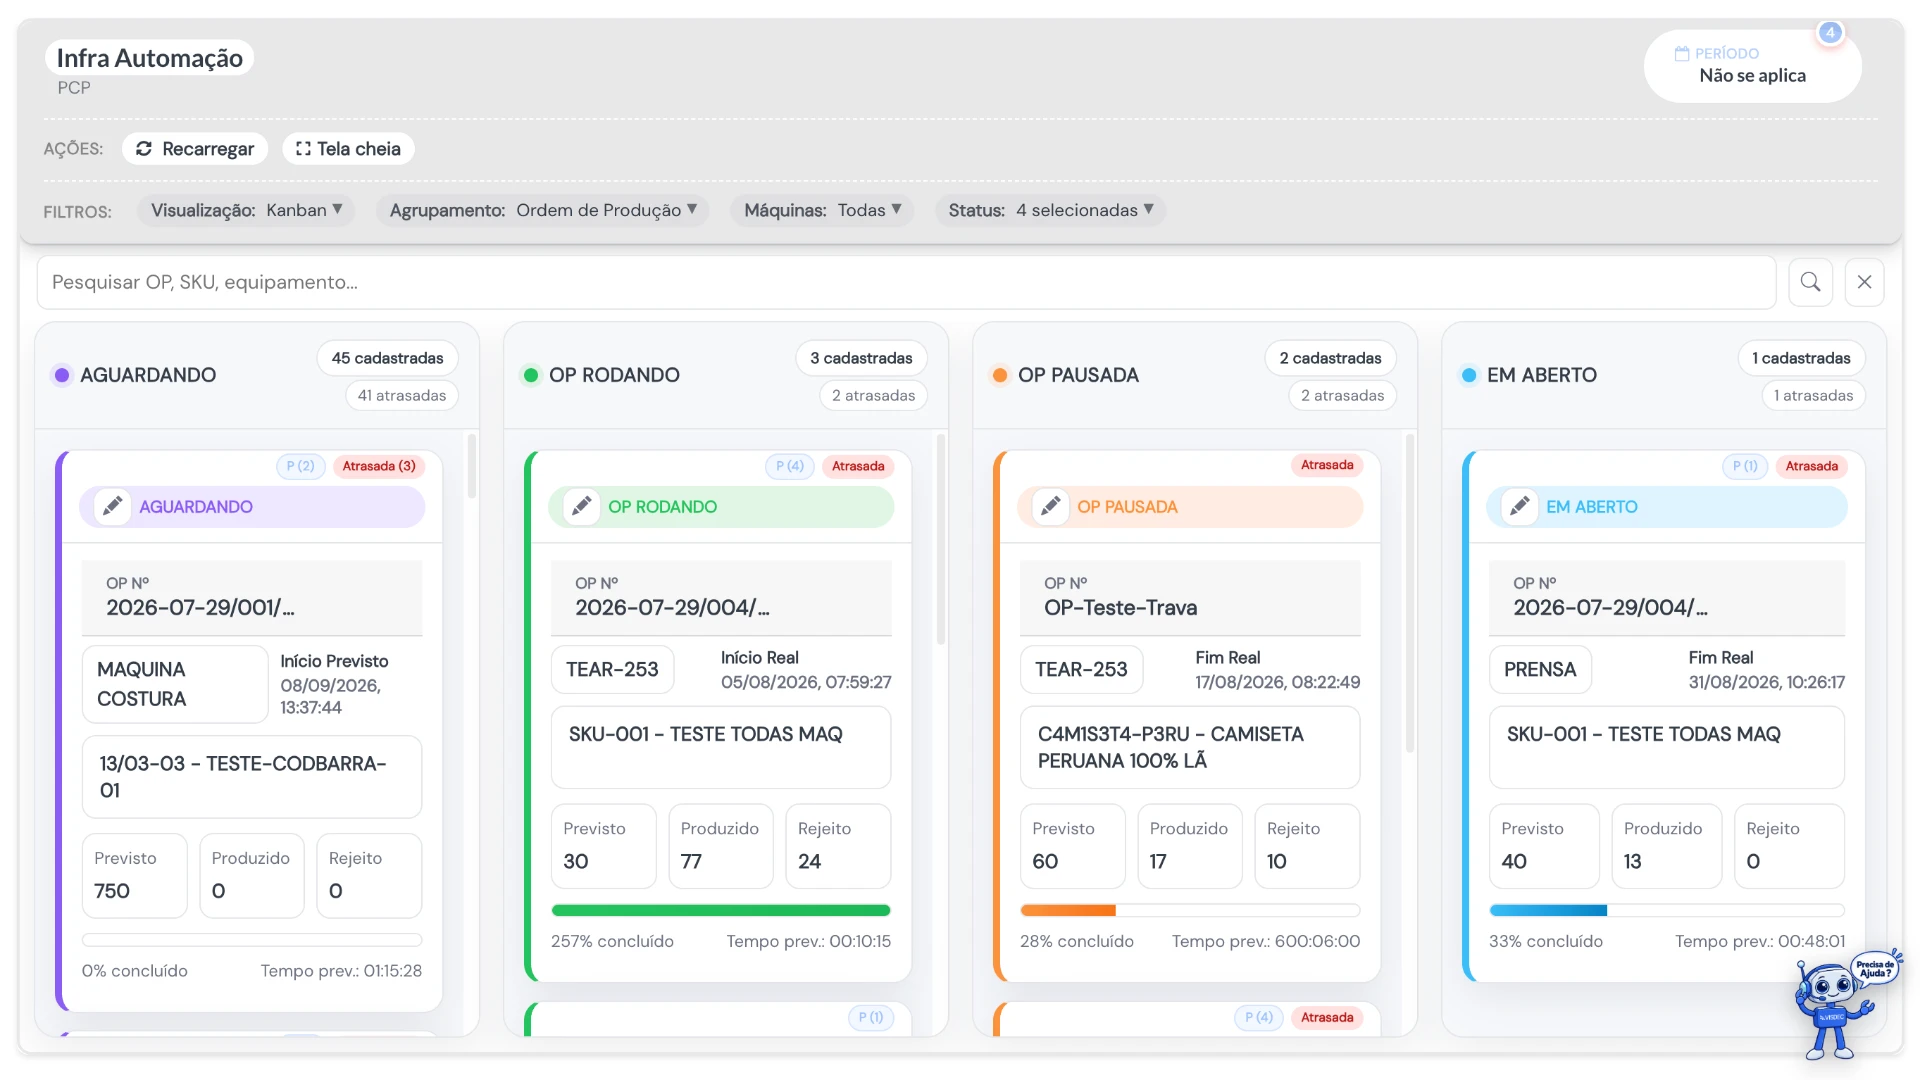Click the 13/03-03 - TESTE-CODBARRA-01 product
The width and height of the screenshot is (1920, 1080).
point(252,777)
